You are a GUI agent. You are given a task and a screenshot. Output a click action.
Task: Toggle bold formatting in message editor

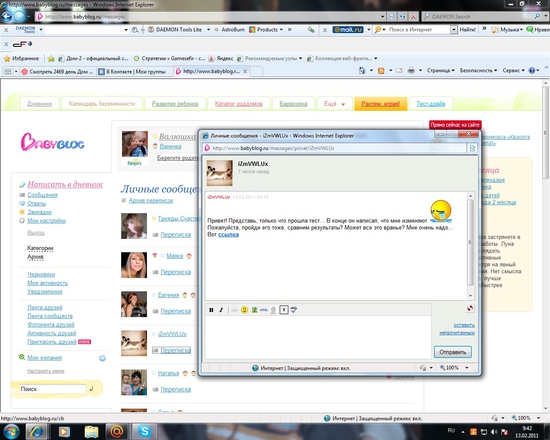click(211, 310)
